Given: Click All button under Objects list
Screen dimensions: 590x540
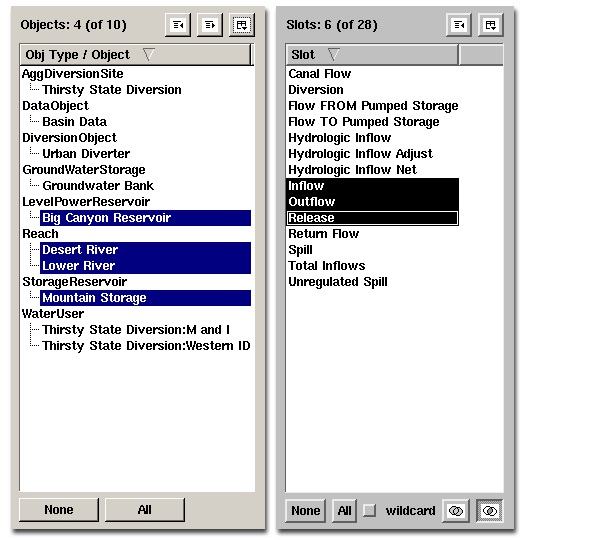Looking at the screenshot, I should pos(145,510).
